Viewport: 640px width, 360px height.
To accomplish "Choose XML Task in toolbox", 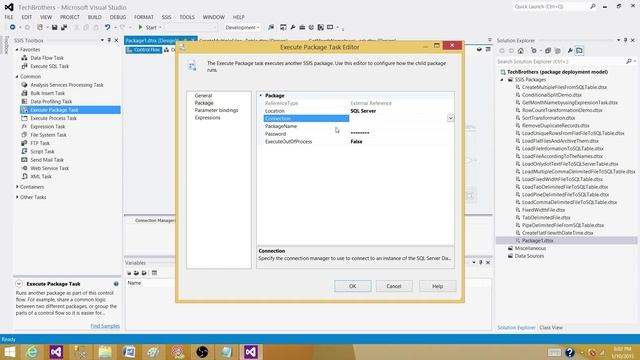I will (x=41, y=176).
